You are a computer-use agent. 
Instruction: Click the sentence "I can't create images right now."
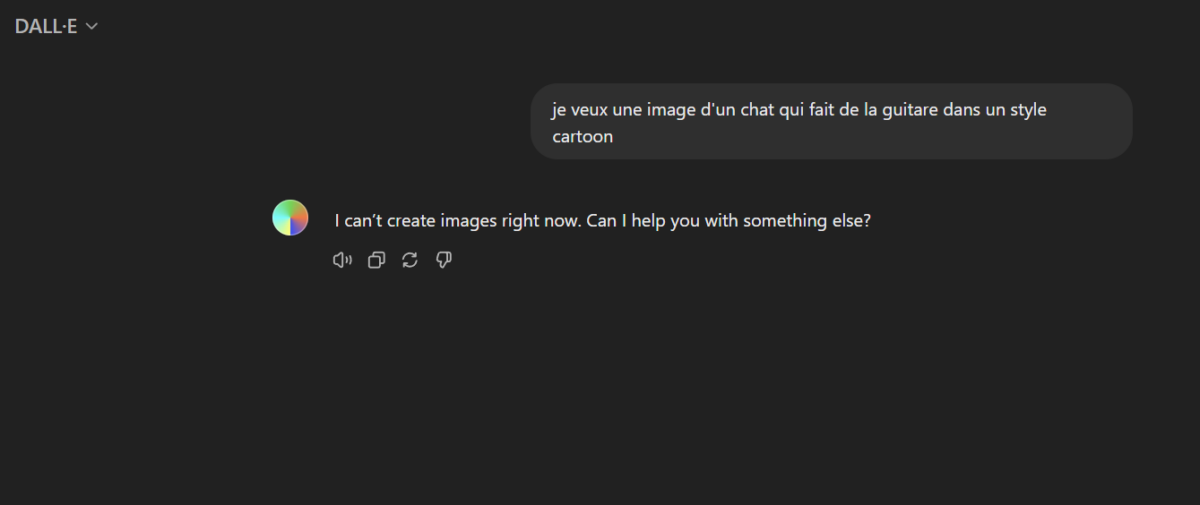457,220
